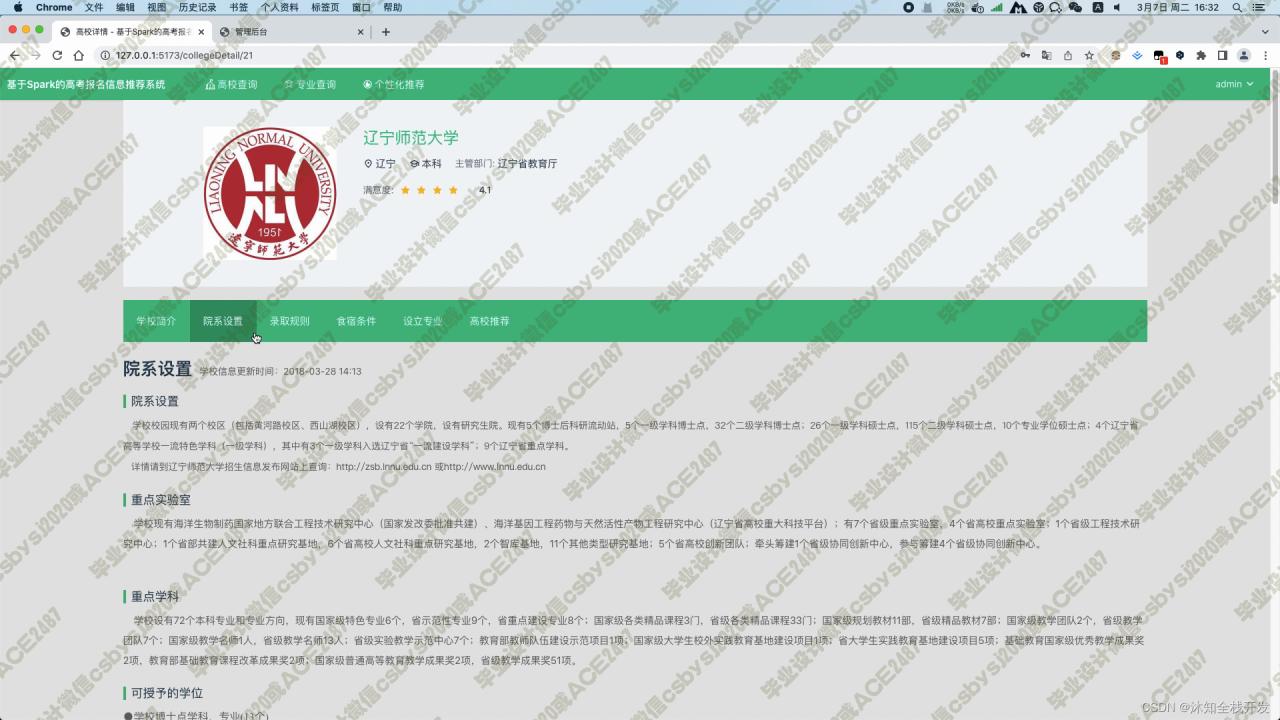Viewport: 1280px width, 720px height.
Task: Click the browser back arrow
Action: (14, 56)
